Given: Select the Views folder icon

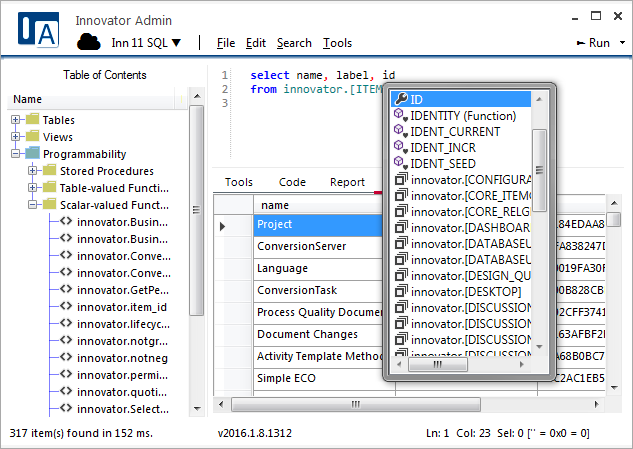Looking at the screenshot, I should 32,136.
